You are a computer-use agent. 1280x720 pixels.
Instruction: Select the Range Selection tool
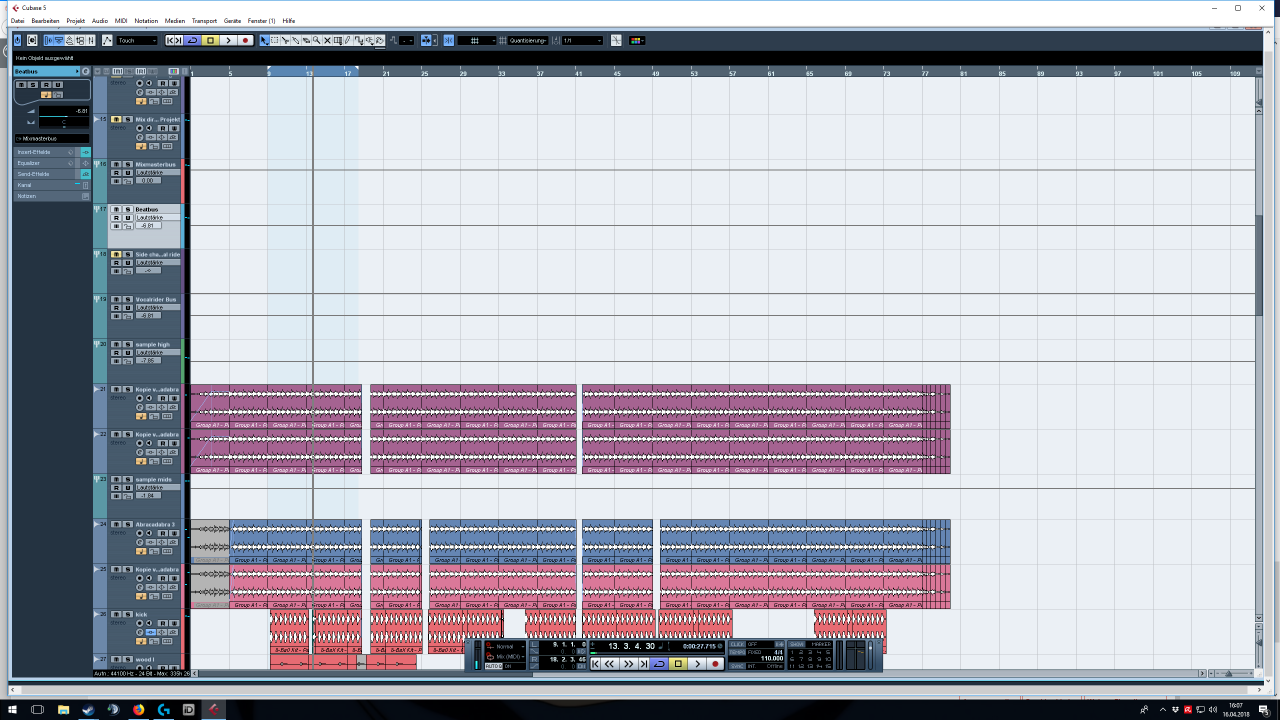point(275,40)
